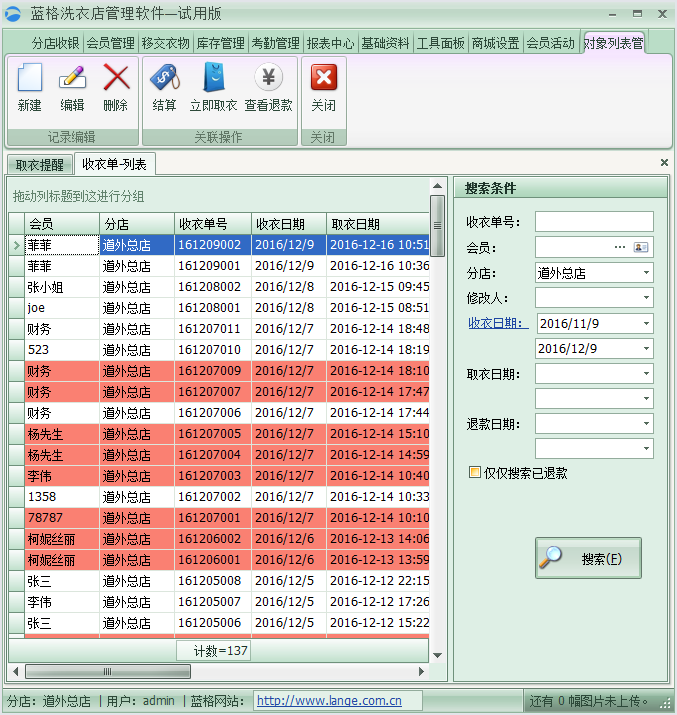Viewport: 677px width, 715px height.
Task: Expand the 分店 dropdown showing 道外总店
Action: click(645, 273)
